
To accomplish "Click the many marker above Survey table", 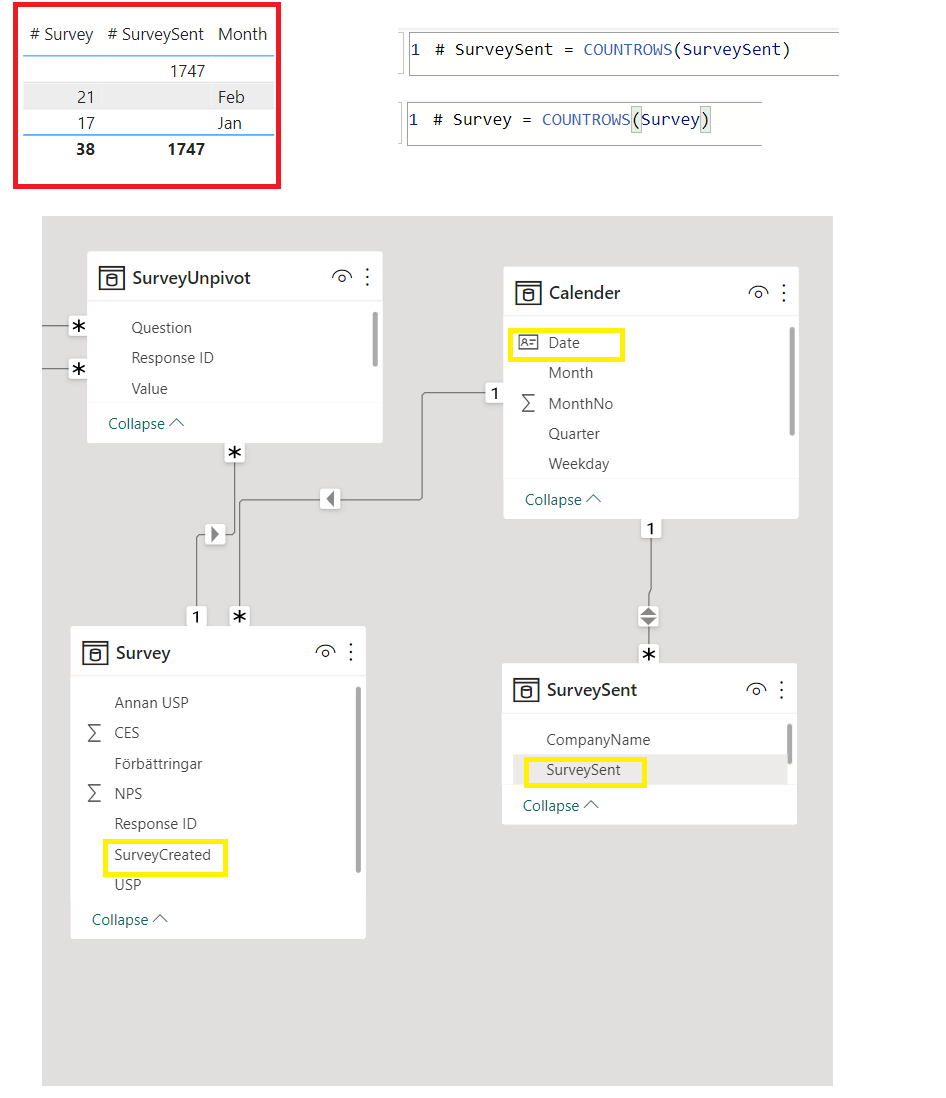I will tap(239, 617).
